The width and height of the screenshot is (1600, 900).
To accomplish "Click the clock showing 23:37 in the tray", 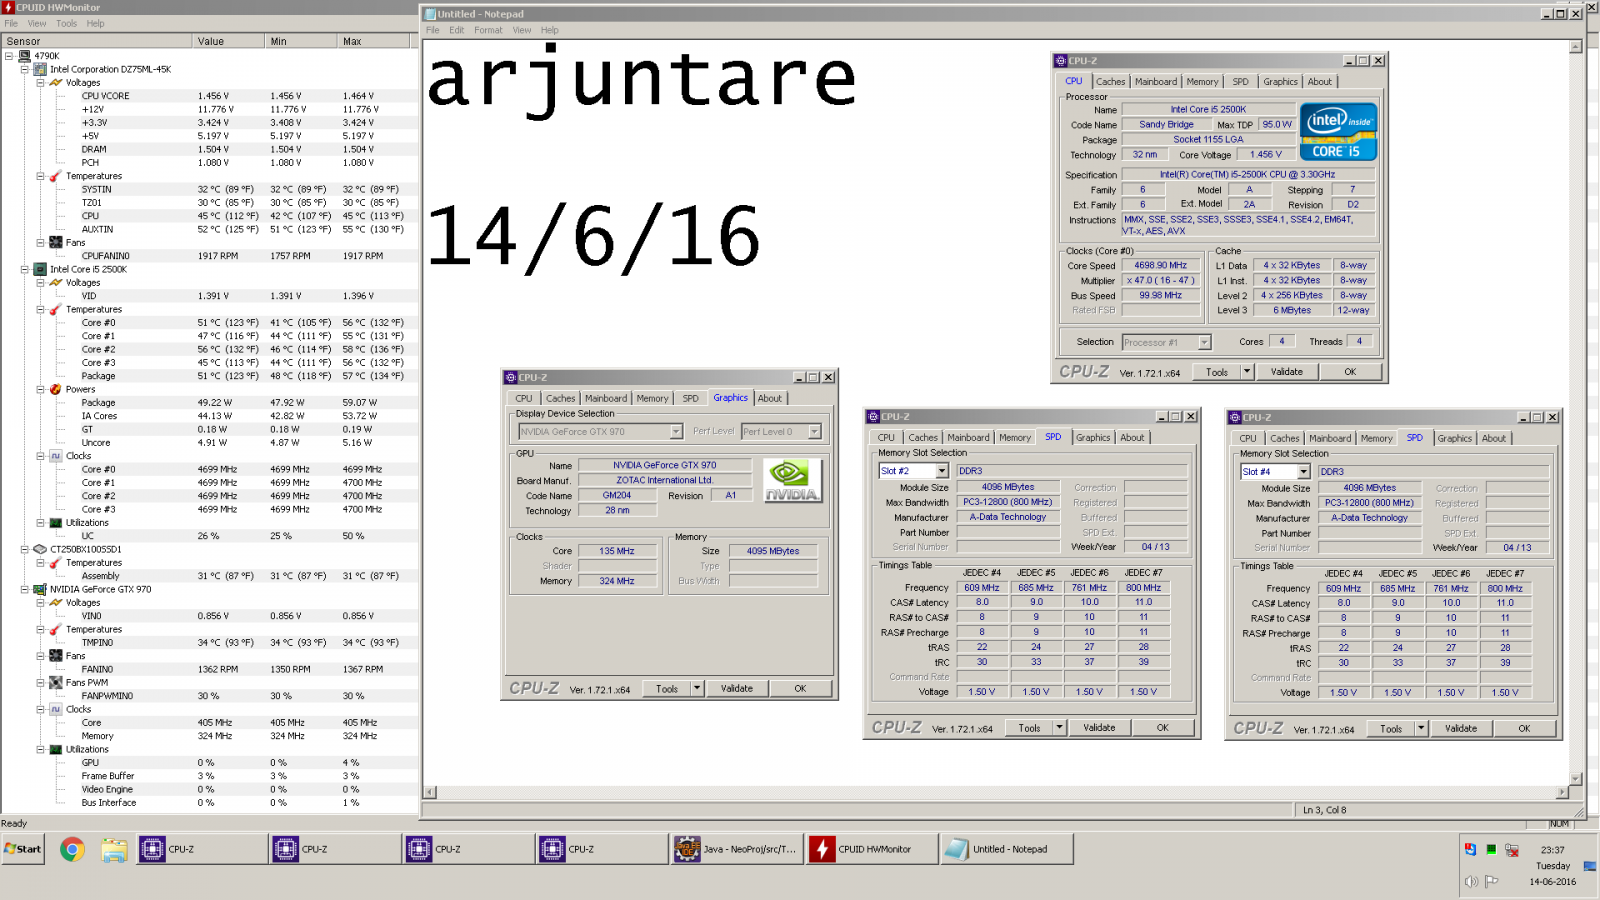I will (x=1552, y=850).
